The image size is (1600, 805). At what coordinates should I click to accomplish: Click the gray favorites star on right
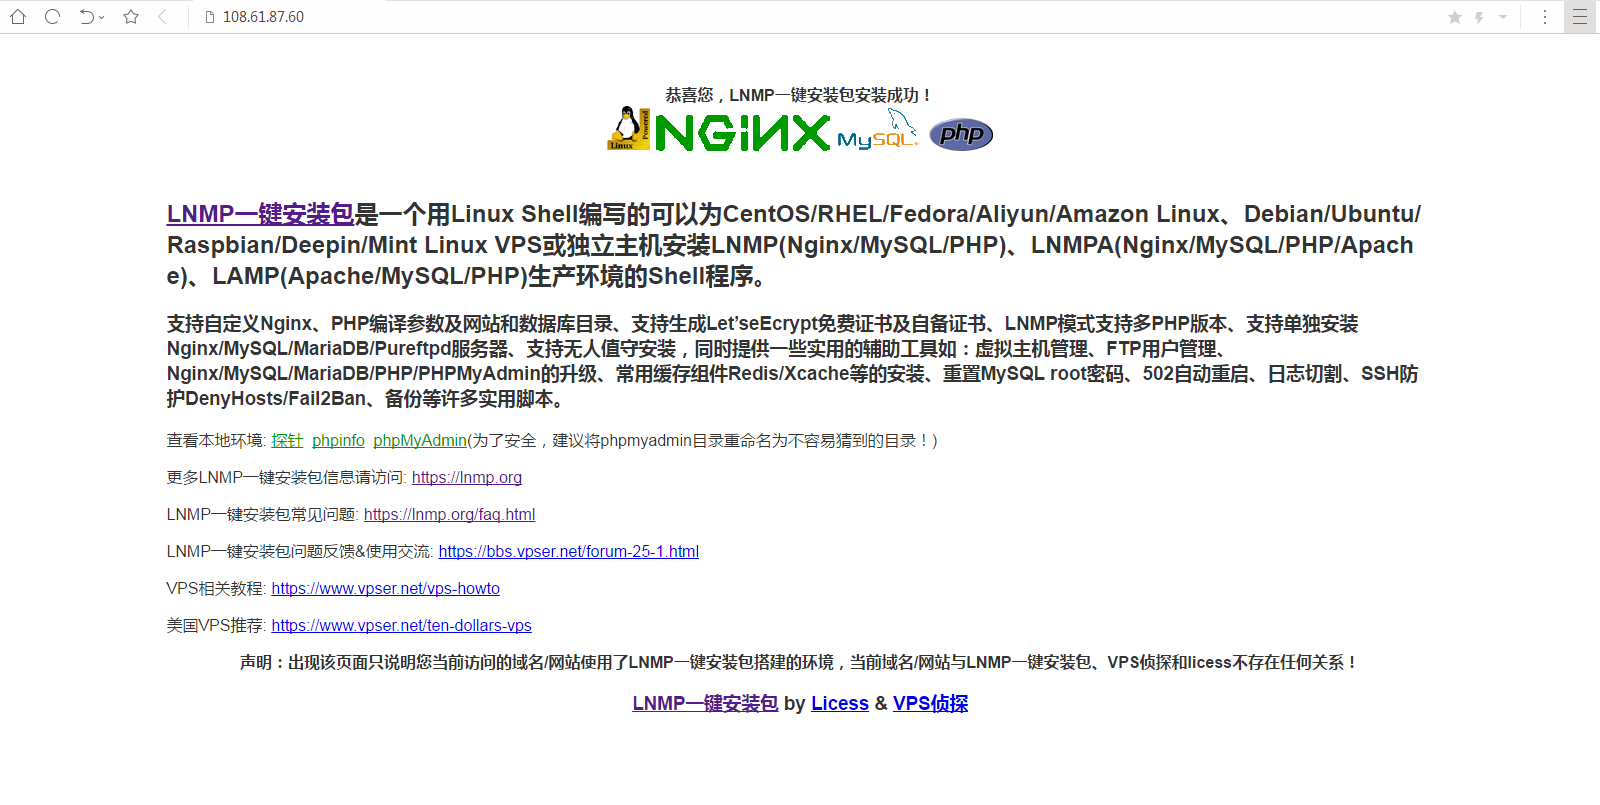[x=1455, y=17]
